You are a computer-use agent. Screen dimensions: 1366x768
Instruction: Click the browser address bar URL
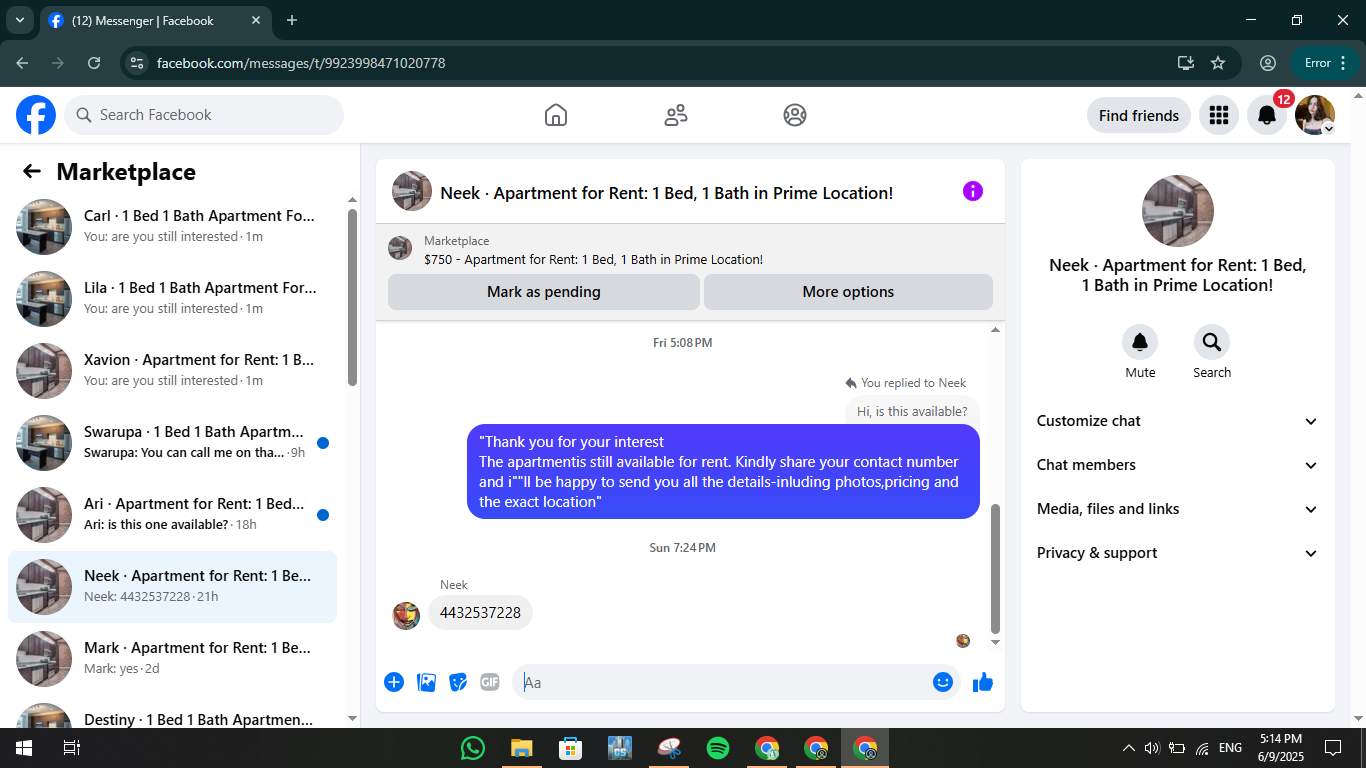point(301,63)
